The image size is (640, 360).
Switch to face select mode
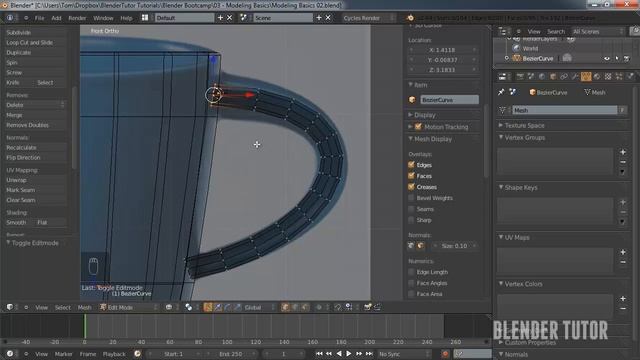304,307
